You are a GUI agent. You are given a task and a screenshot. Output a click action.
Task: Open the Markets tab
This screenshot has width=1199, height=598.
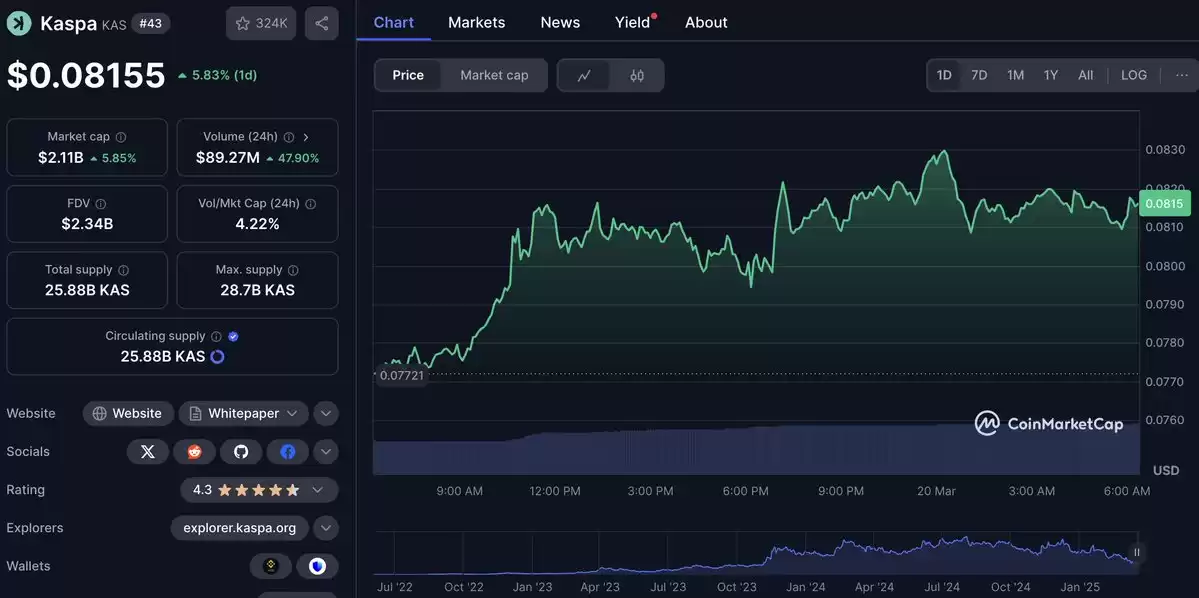pyautogui.click(x=476, y=22)
